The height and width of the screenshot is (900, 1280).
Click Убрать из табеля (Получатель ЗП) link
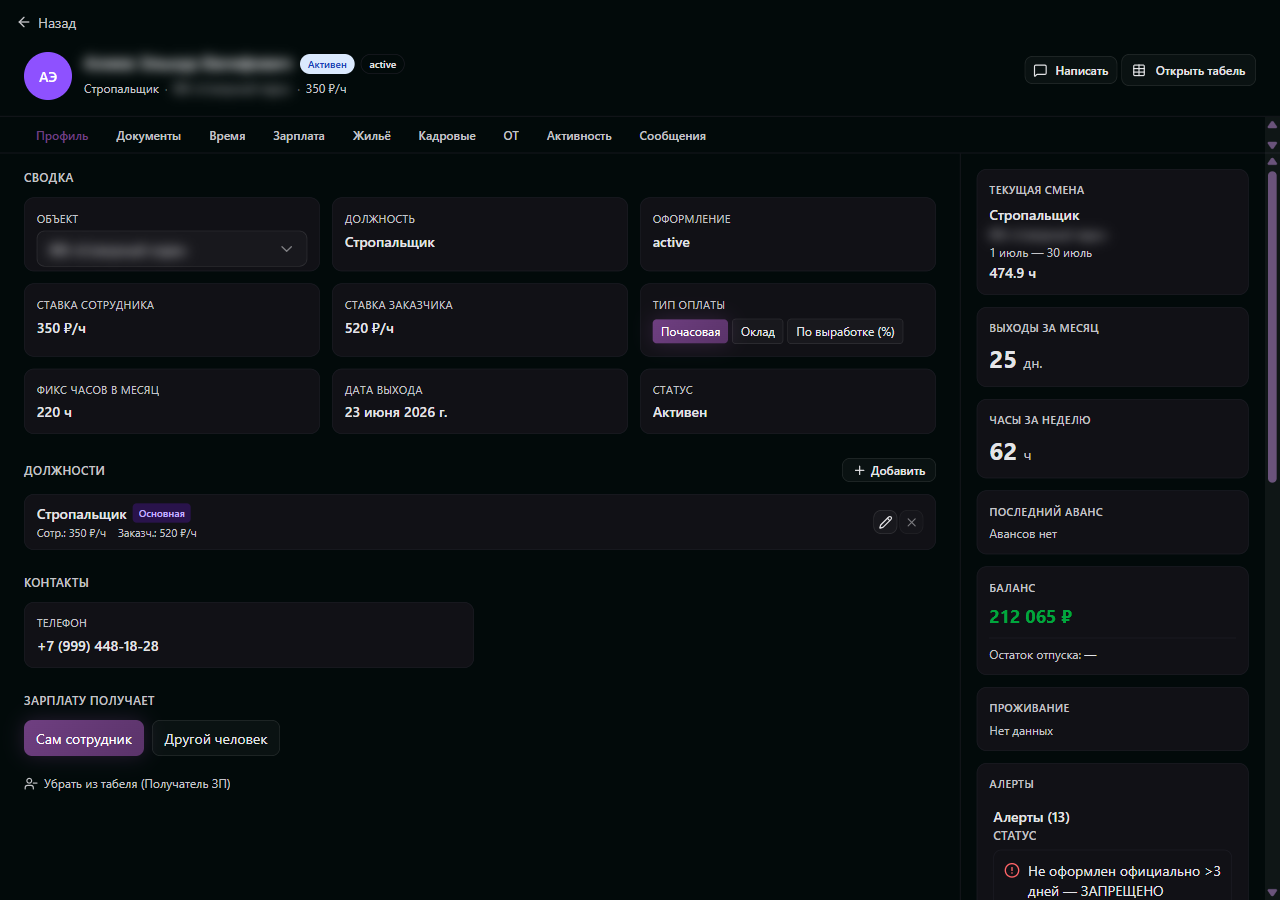click(137, 784)
